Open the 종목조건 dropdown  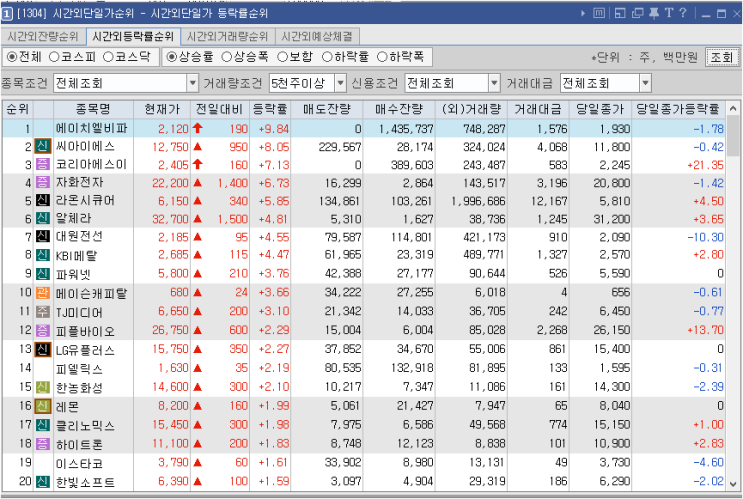tap(192, 84)
